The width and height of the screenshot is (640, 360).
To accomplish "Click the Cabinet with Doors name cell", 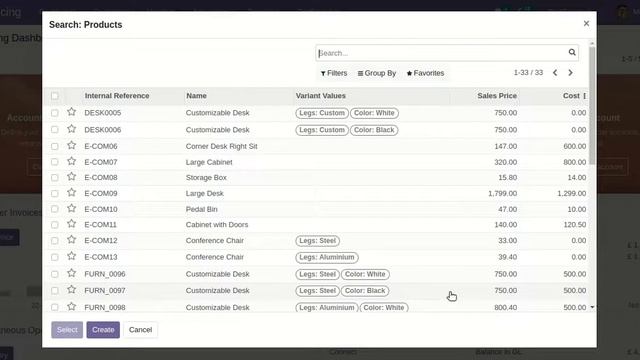I will [217, 225].
